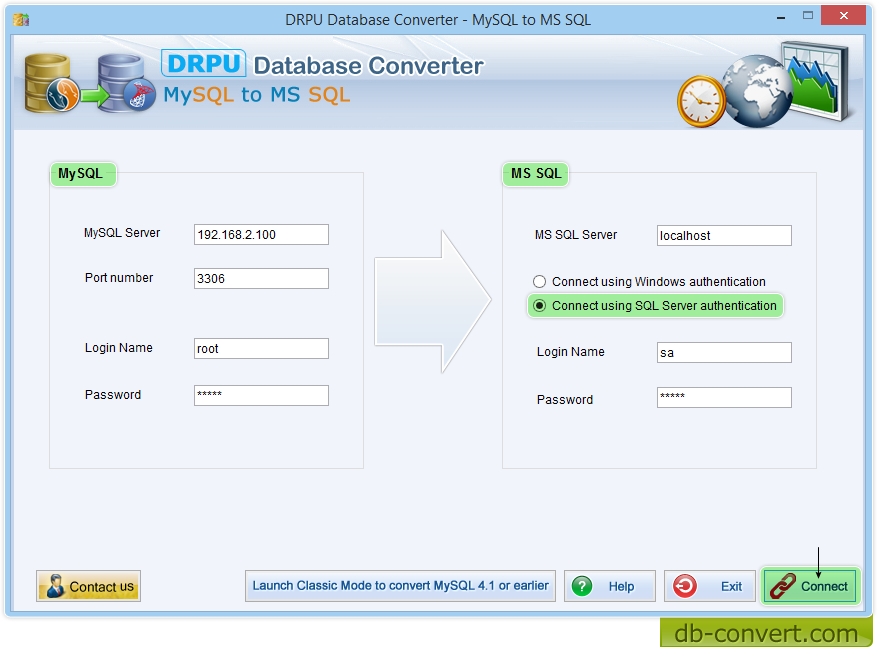877x647 pixels.
Task: Click the MySQL Server address field
Action: (x=261, y=234)
